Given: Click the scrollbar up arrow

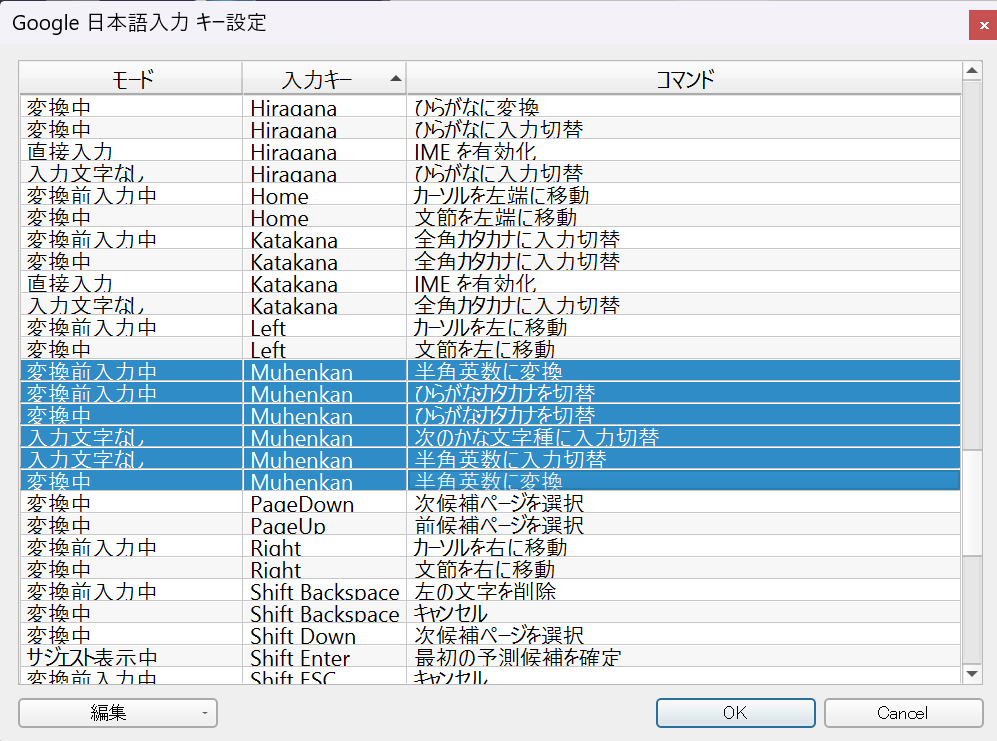Looking at the screenshot, I should (x=972, y=71).
